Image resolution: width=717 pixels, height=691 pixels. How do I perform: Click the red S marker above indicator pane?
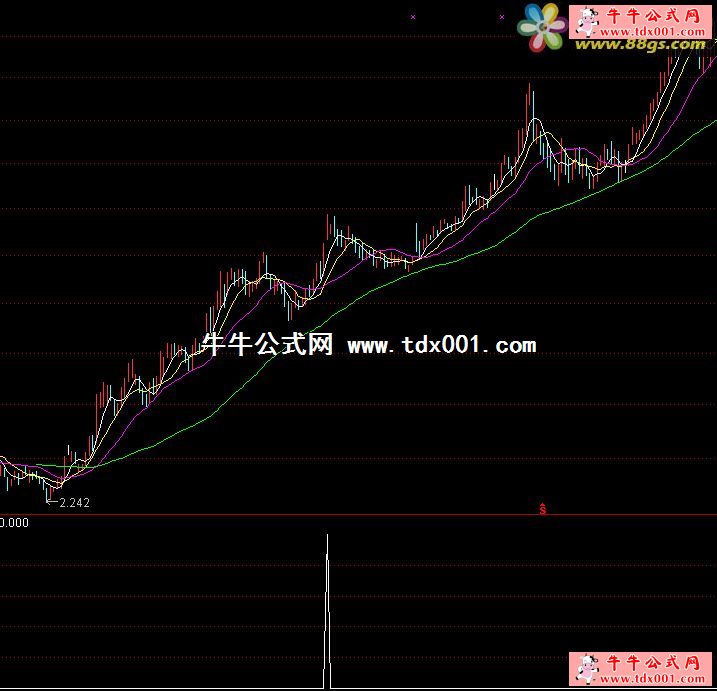click(542, 509)
